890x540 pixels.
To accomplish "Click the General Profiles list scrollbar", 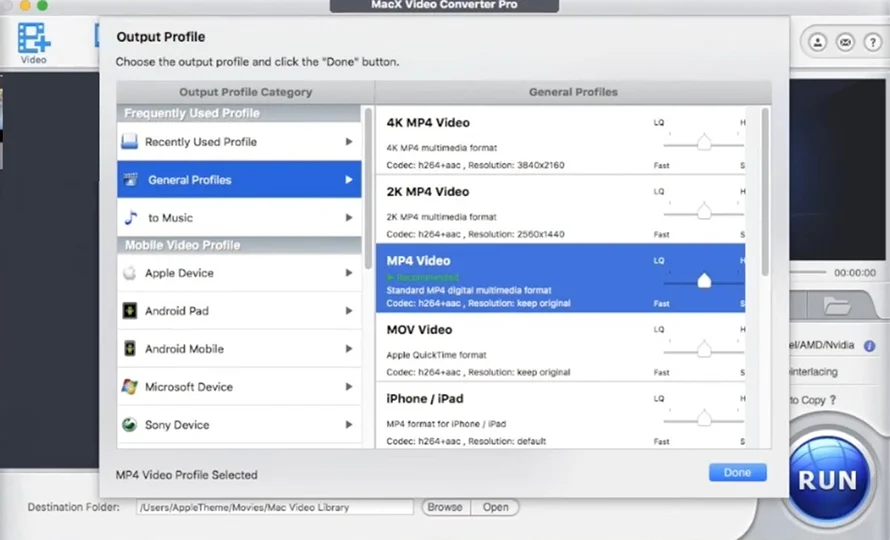I will click(x=765, y=192).
